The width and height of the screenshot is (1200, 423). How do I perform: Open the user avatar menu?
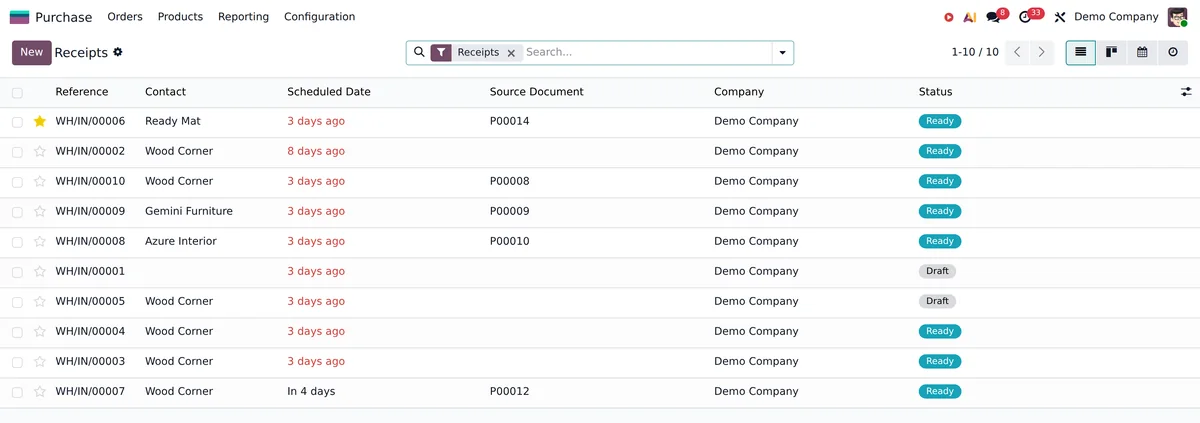point(1177,17)
